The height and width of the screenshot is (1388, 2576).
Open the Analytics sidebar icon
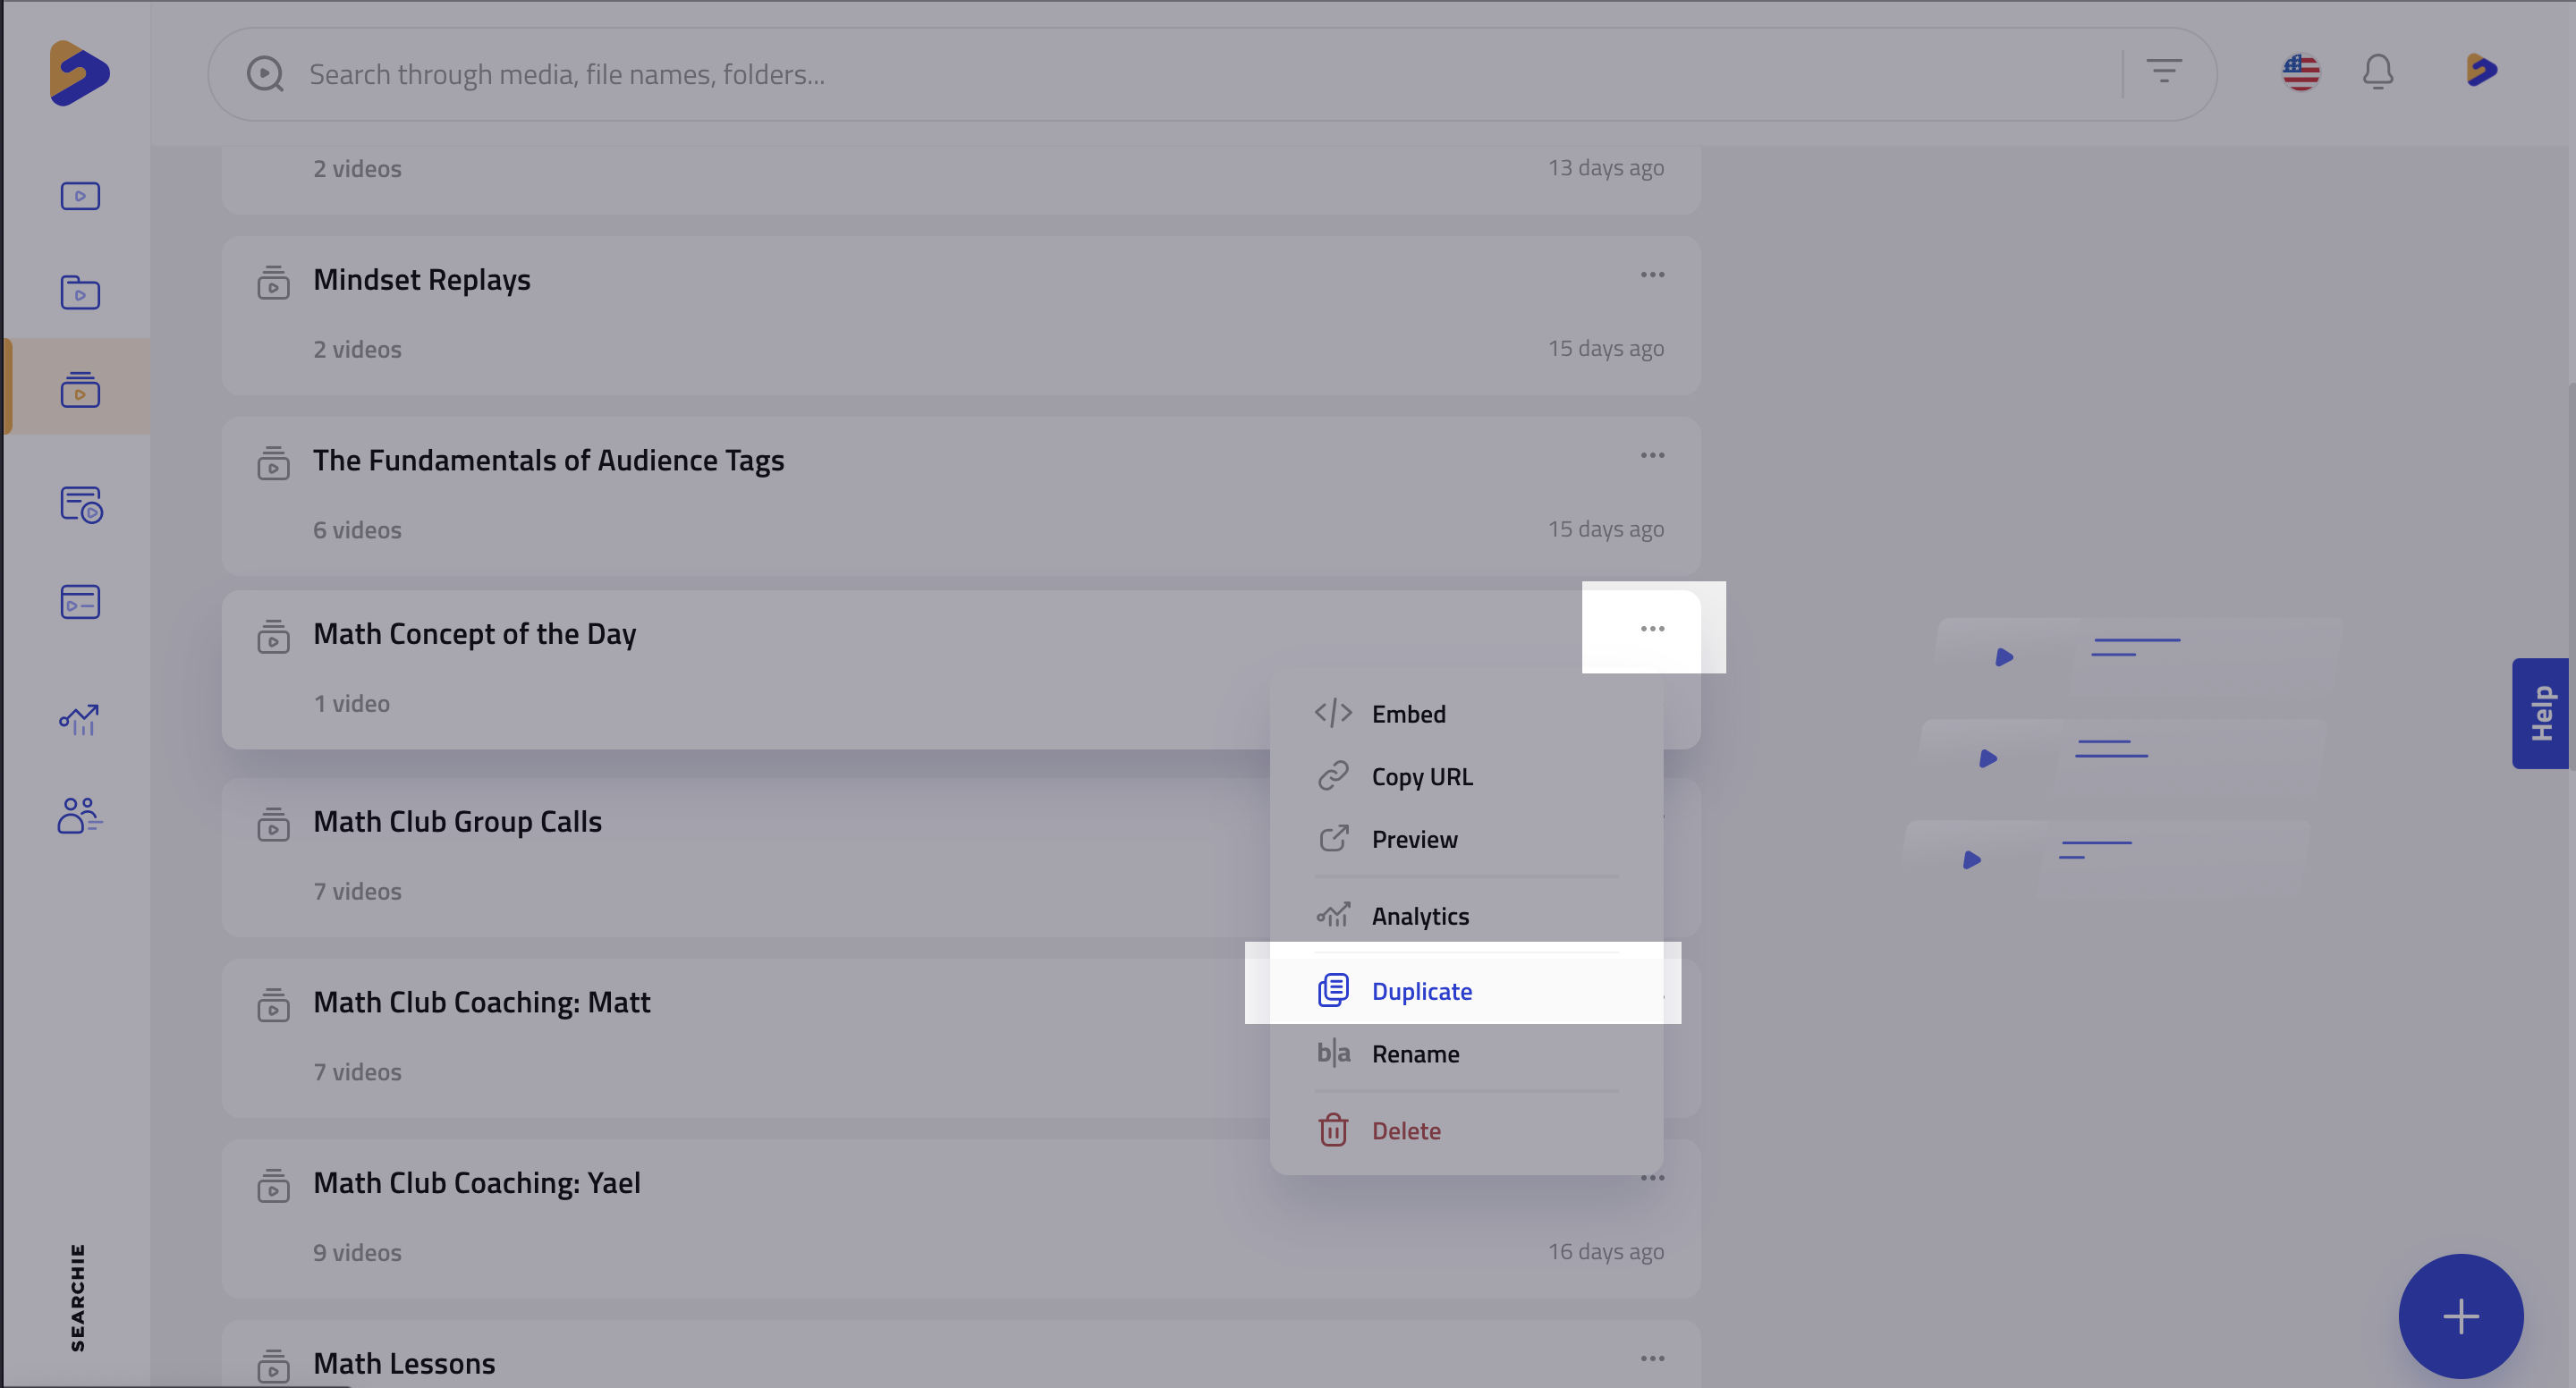[80, 719]
